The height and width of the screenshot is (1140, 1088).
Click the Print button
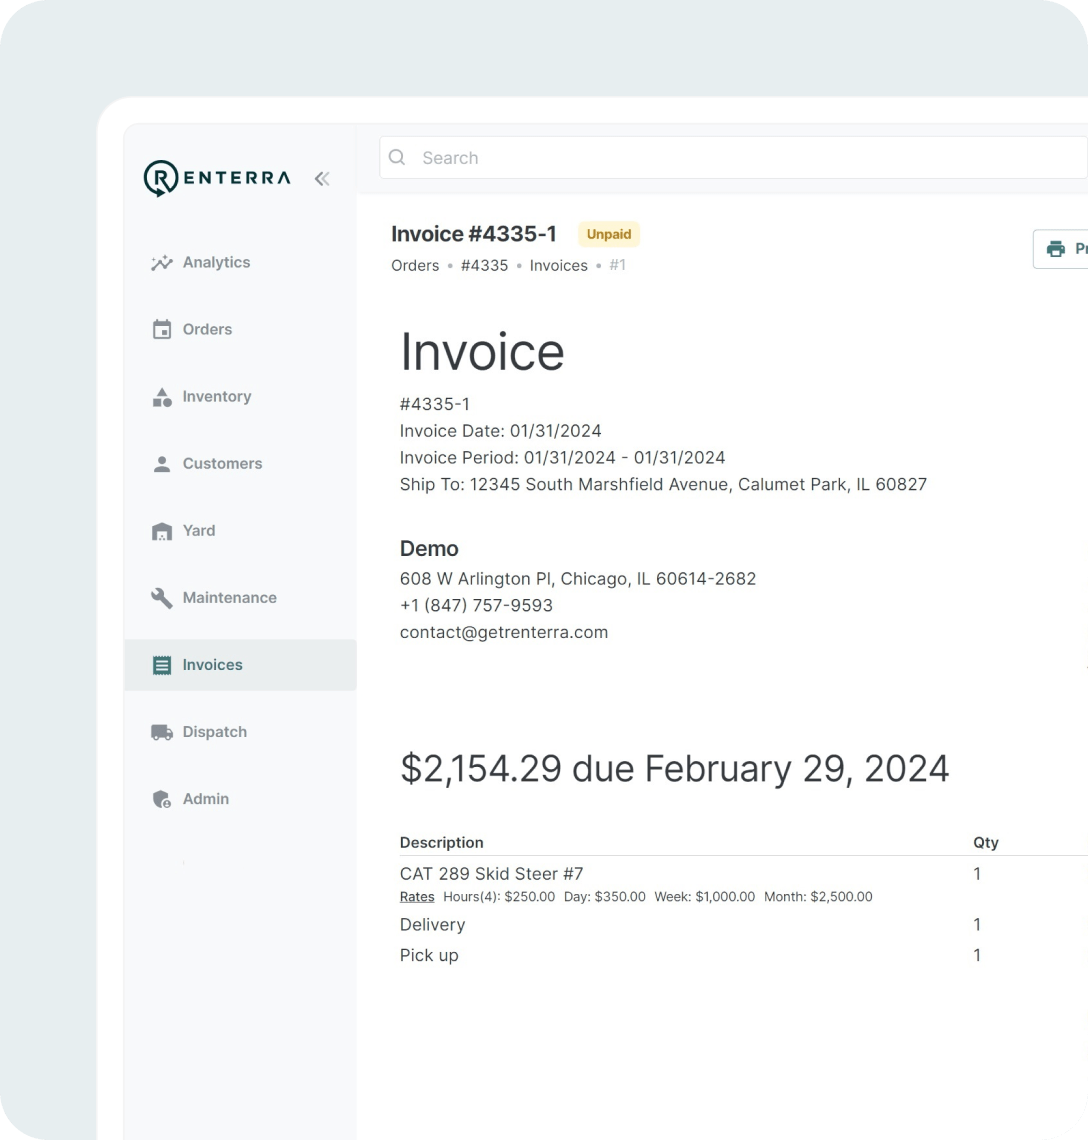tap(1062, 249)
